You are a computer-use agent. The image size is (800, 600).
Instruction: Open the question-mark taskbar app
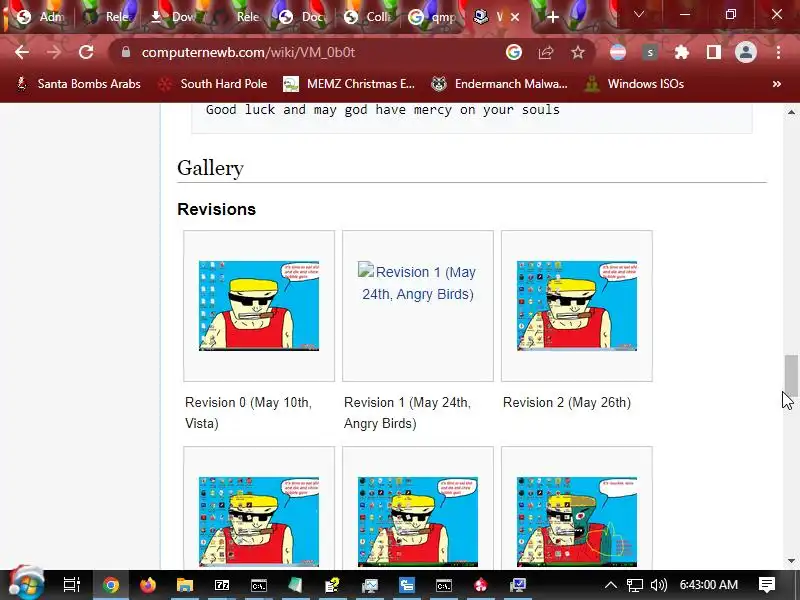pyautogui.click(x=332, y=585)
